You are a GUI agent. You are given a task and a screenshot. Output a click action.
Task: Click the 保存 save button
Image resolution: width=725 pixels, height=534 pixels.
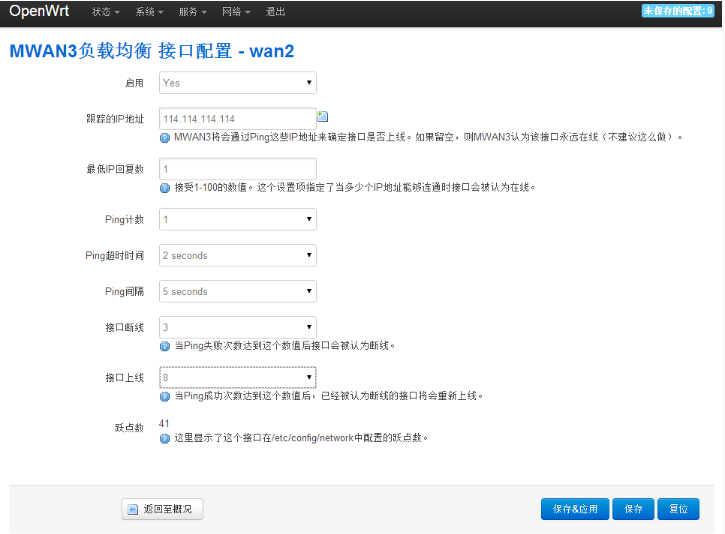point(633,509)
